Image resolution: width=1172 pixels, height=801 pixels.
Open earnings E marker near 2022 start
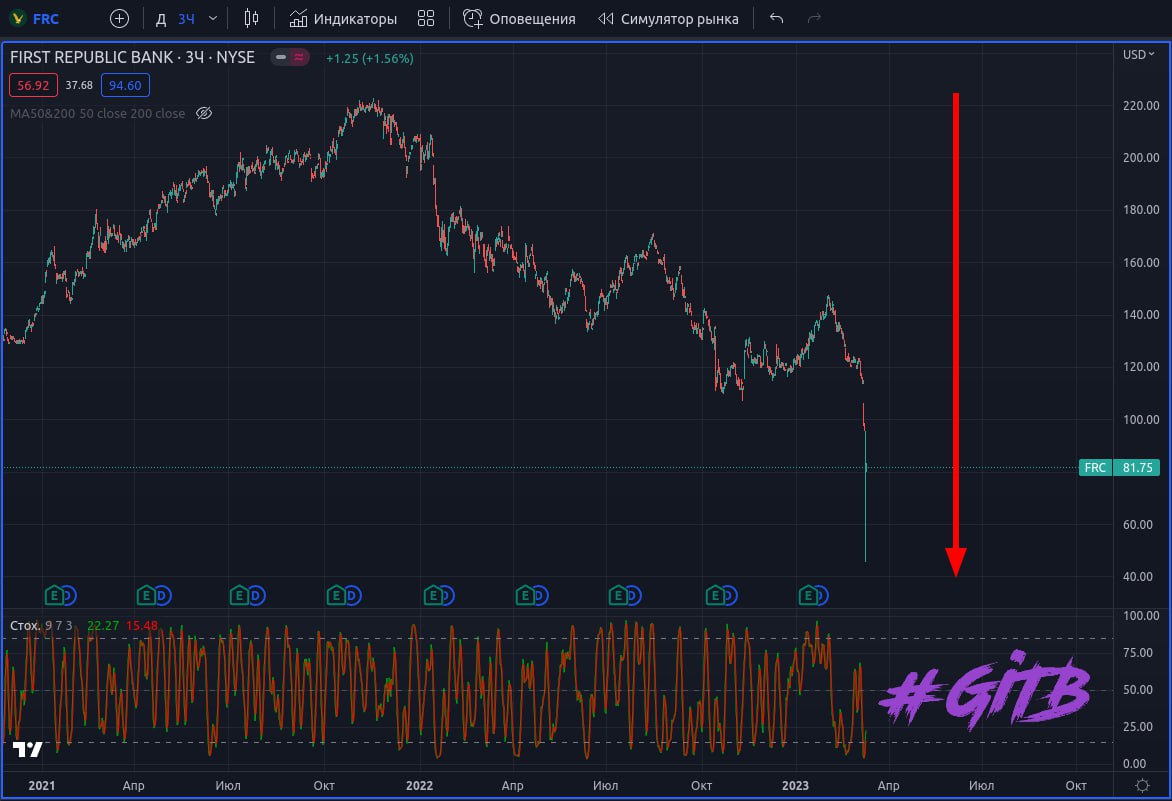(x=433, y=596)
